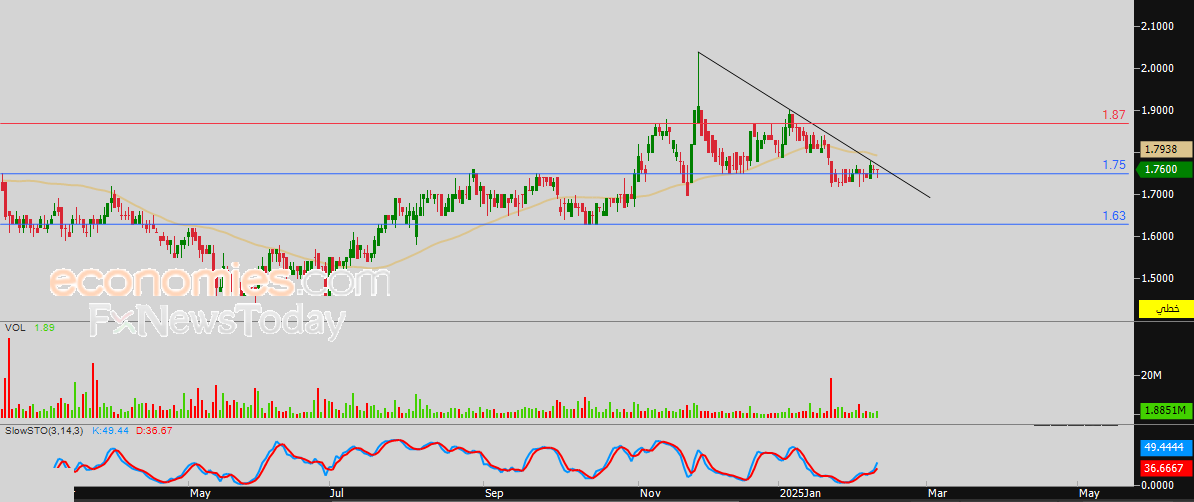Click the SlowSTO(3,14,3) indicator label
The height and width of the screenshot is (502, 1194).
coord(45,431)
